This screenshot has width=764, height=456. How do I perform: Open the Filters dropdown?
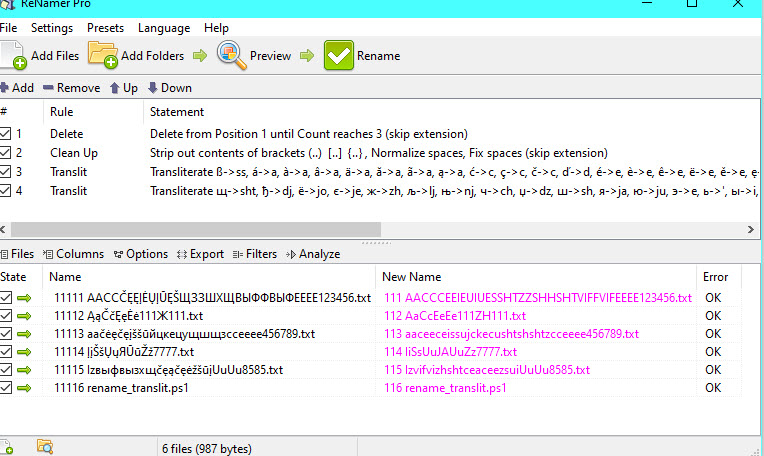click(x=254, y=254)
